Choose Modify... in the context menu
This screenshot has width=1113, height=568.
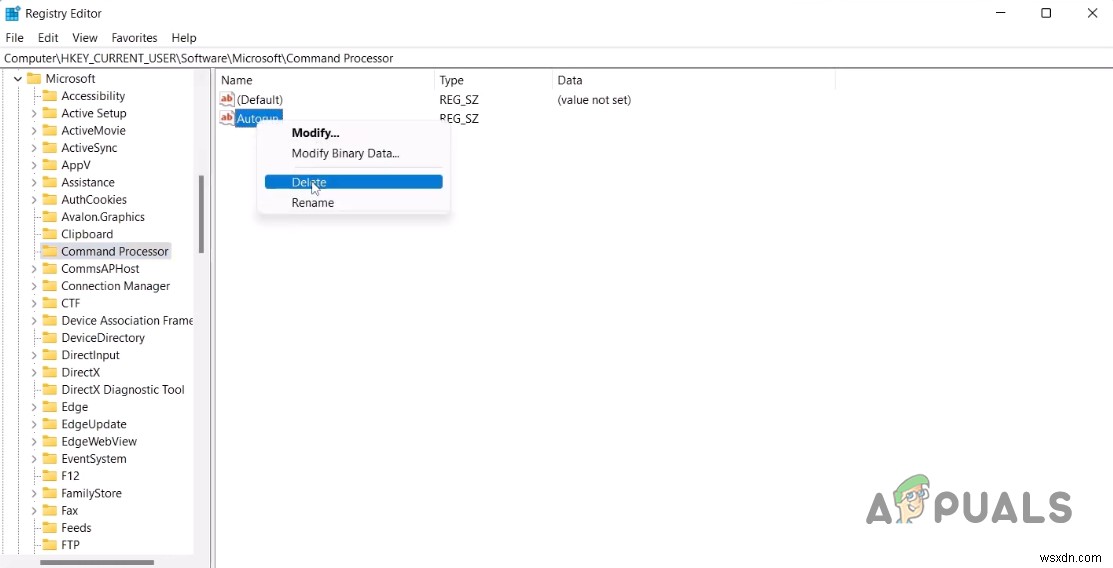click(x=353, y=133)
